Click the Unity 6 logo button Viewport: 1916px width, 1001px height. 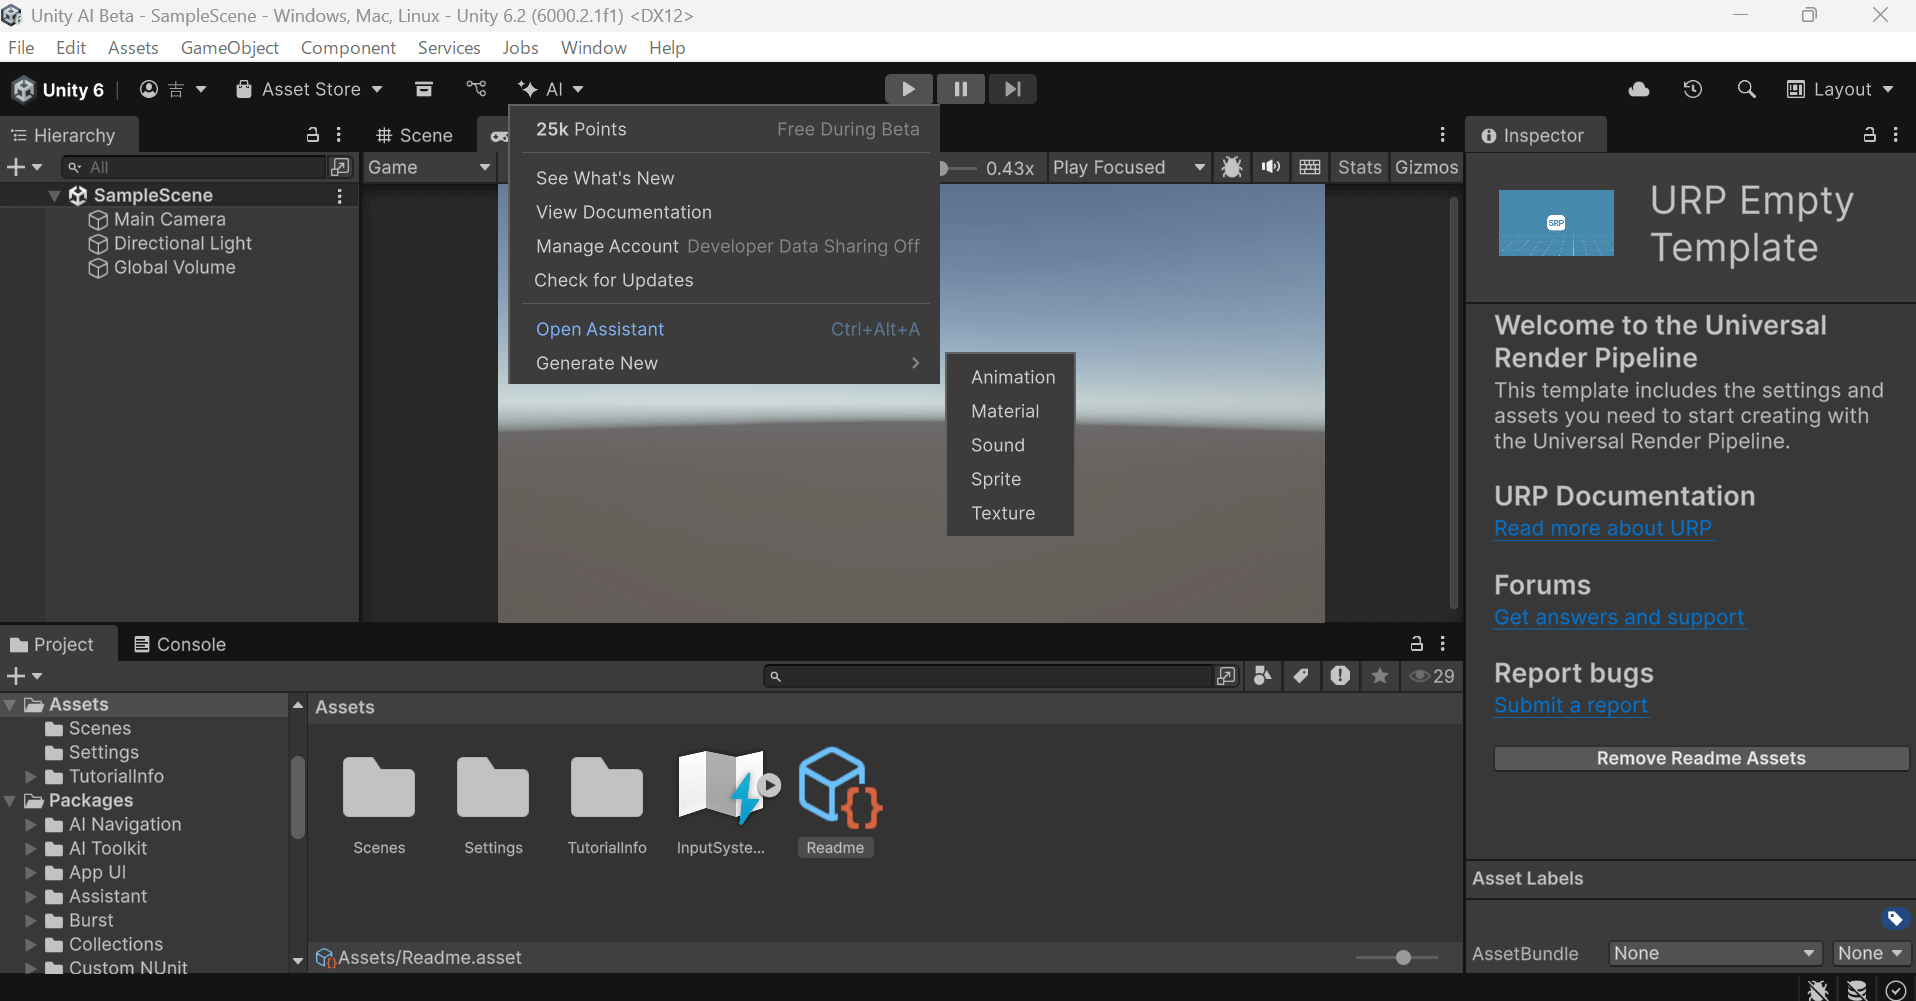(58, 89)
